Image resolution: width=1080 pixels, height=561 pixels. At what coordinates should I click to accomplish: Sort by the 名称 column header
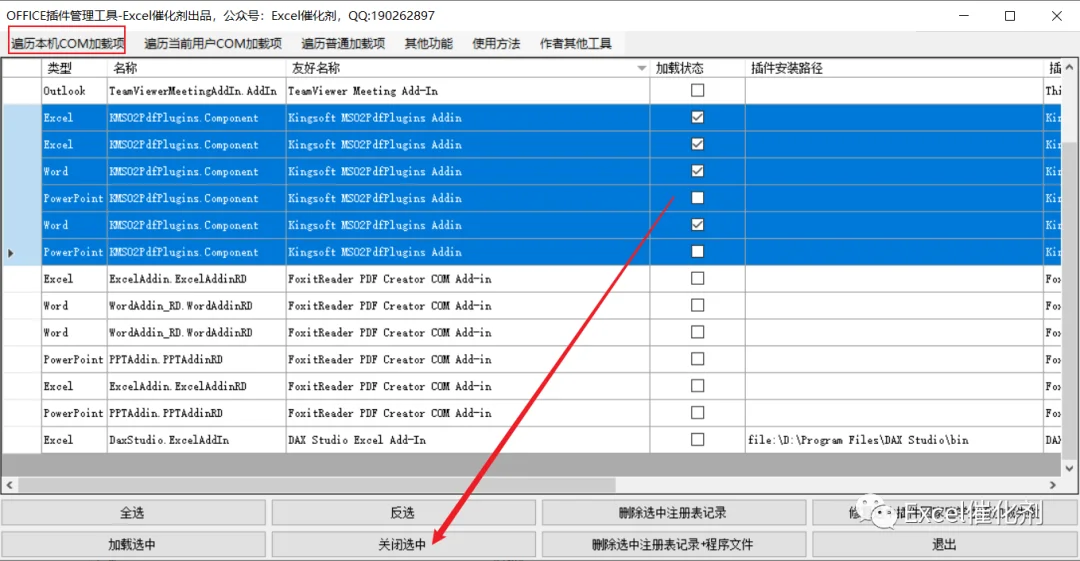(197, 68)
